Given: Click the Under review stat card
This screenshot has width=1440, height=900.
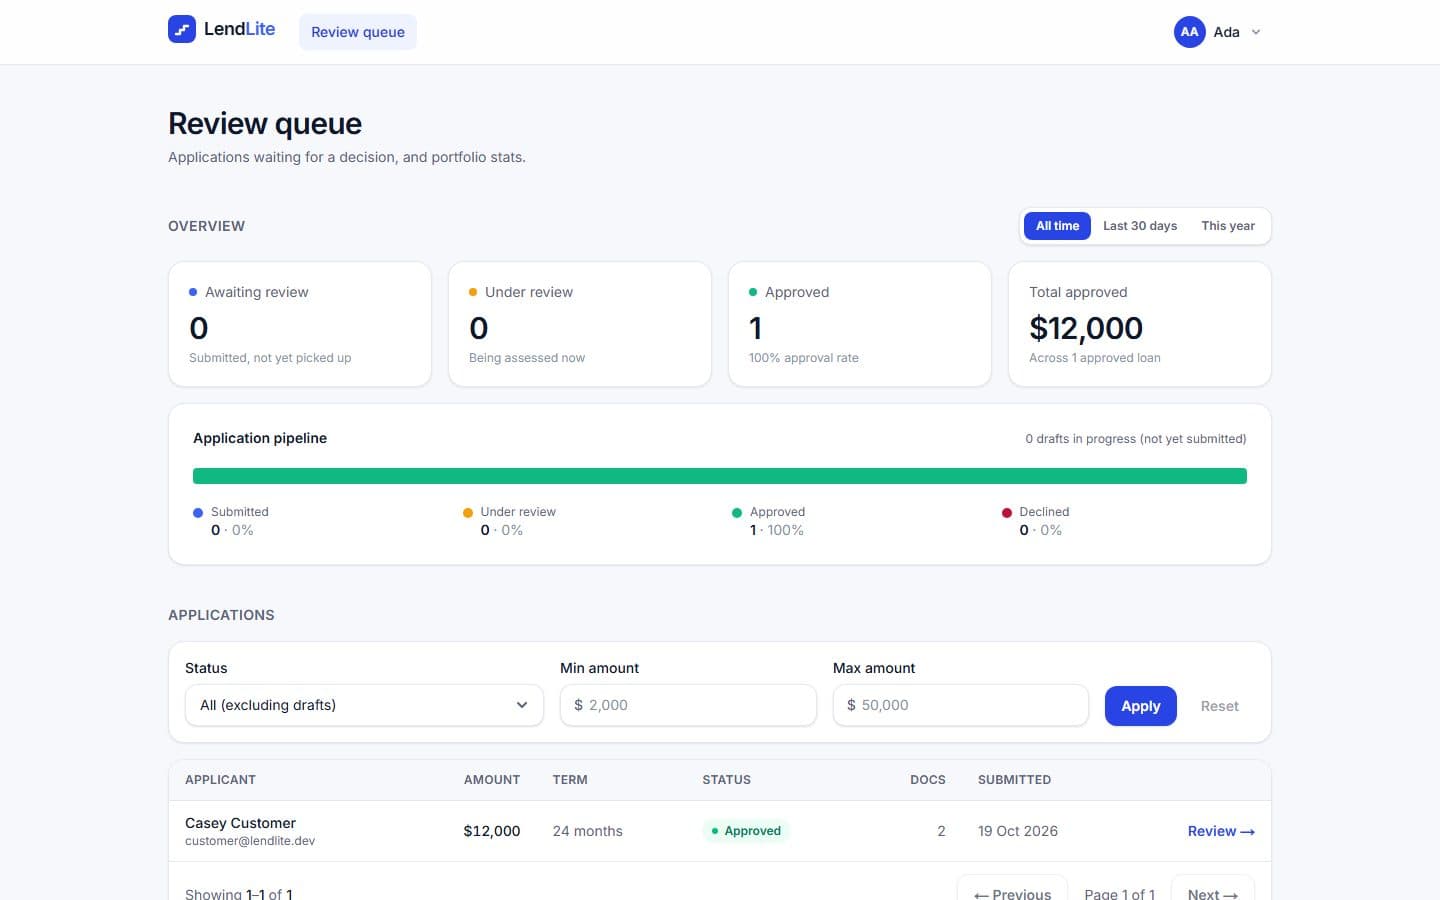Looking at the screenshot, I should [x=580, y=324].
